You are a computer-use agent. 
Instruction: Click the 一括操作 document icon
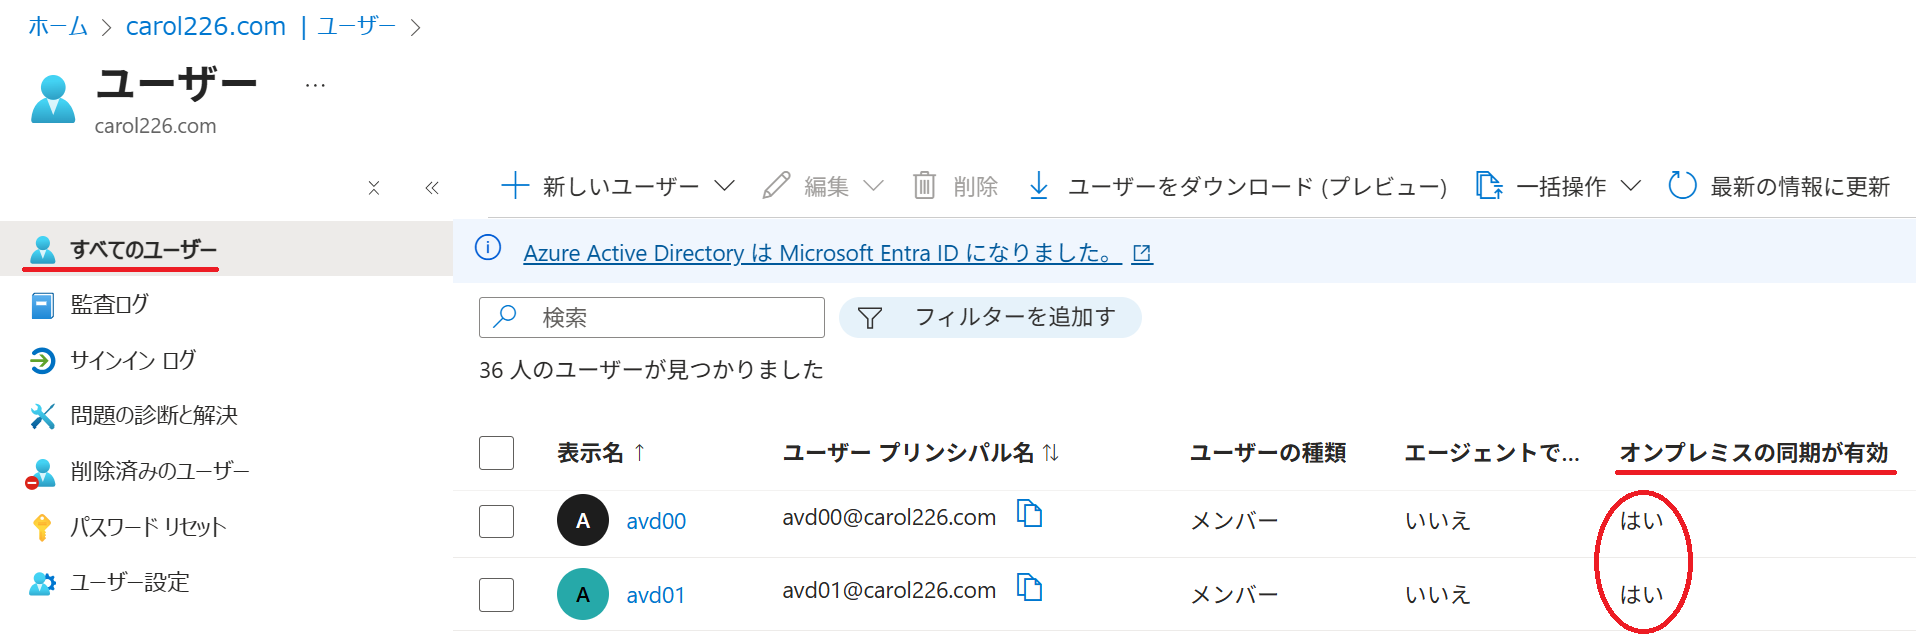click(1489, 185)
